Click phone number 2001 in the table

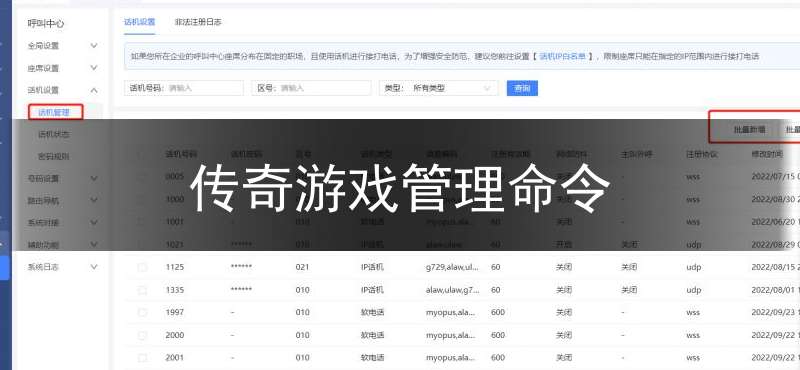click(x=174, y=357)
